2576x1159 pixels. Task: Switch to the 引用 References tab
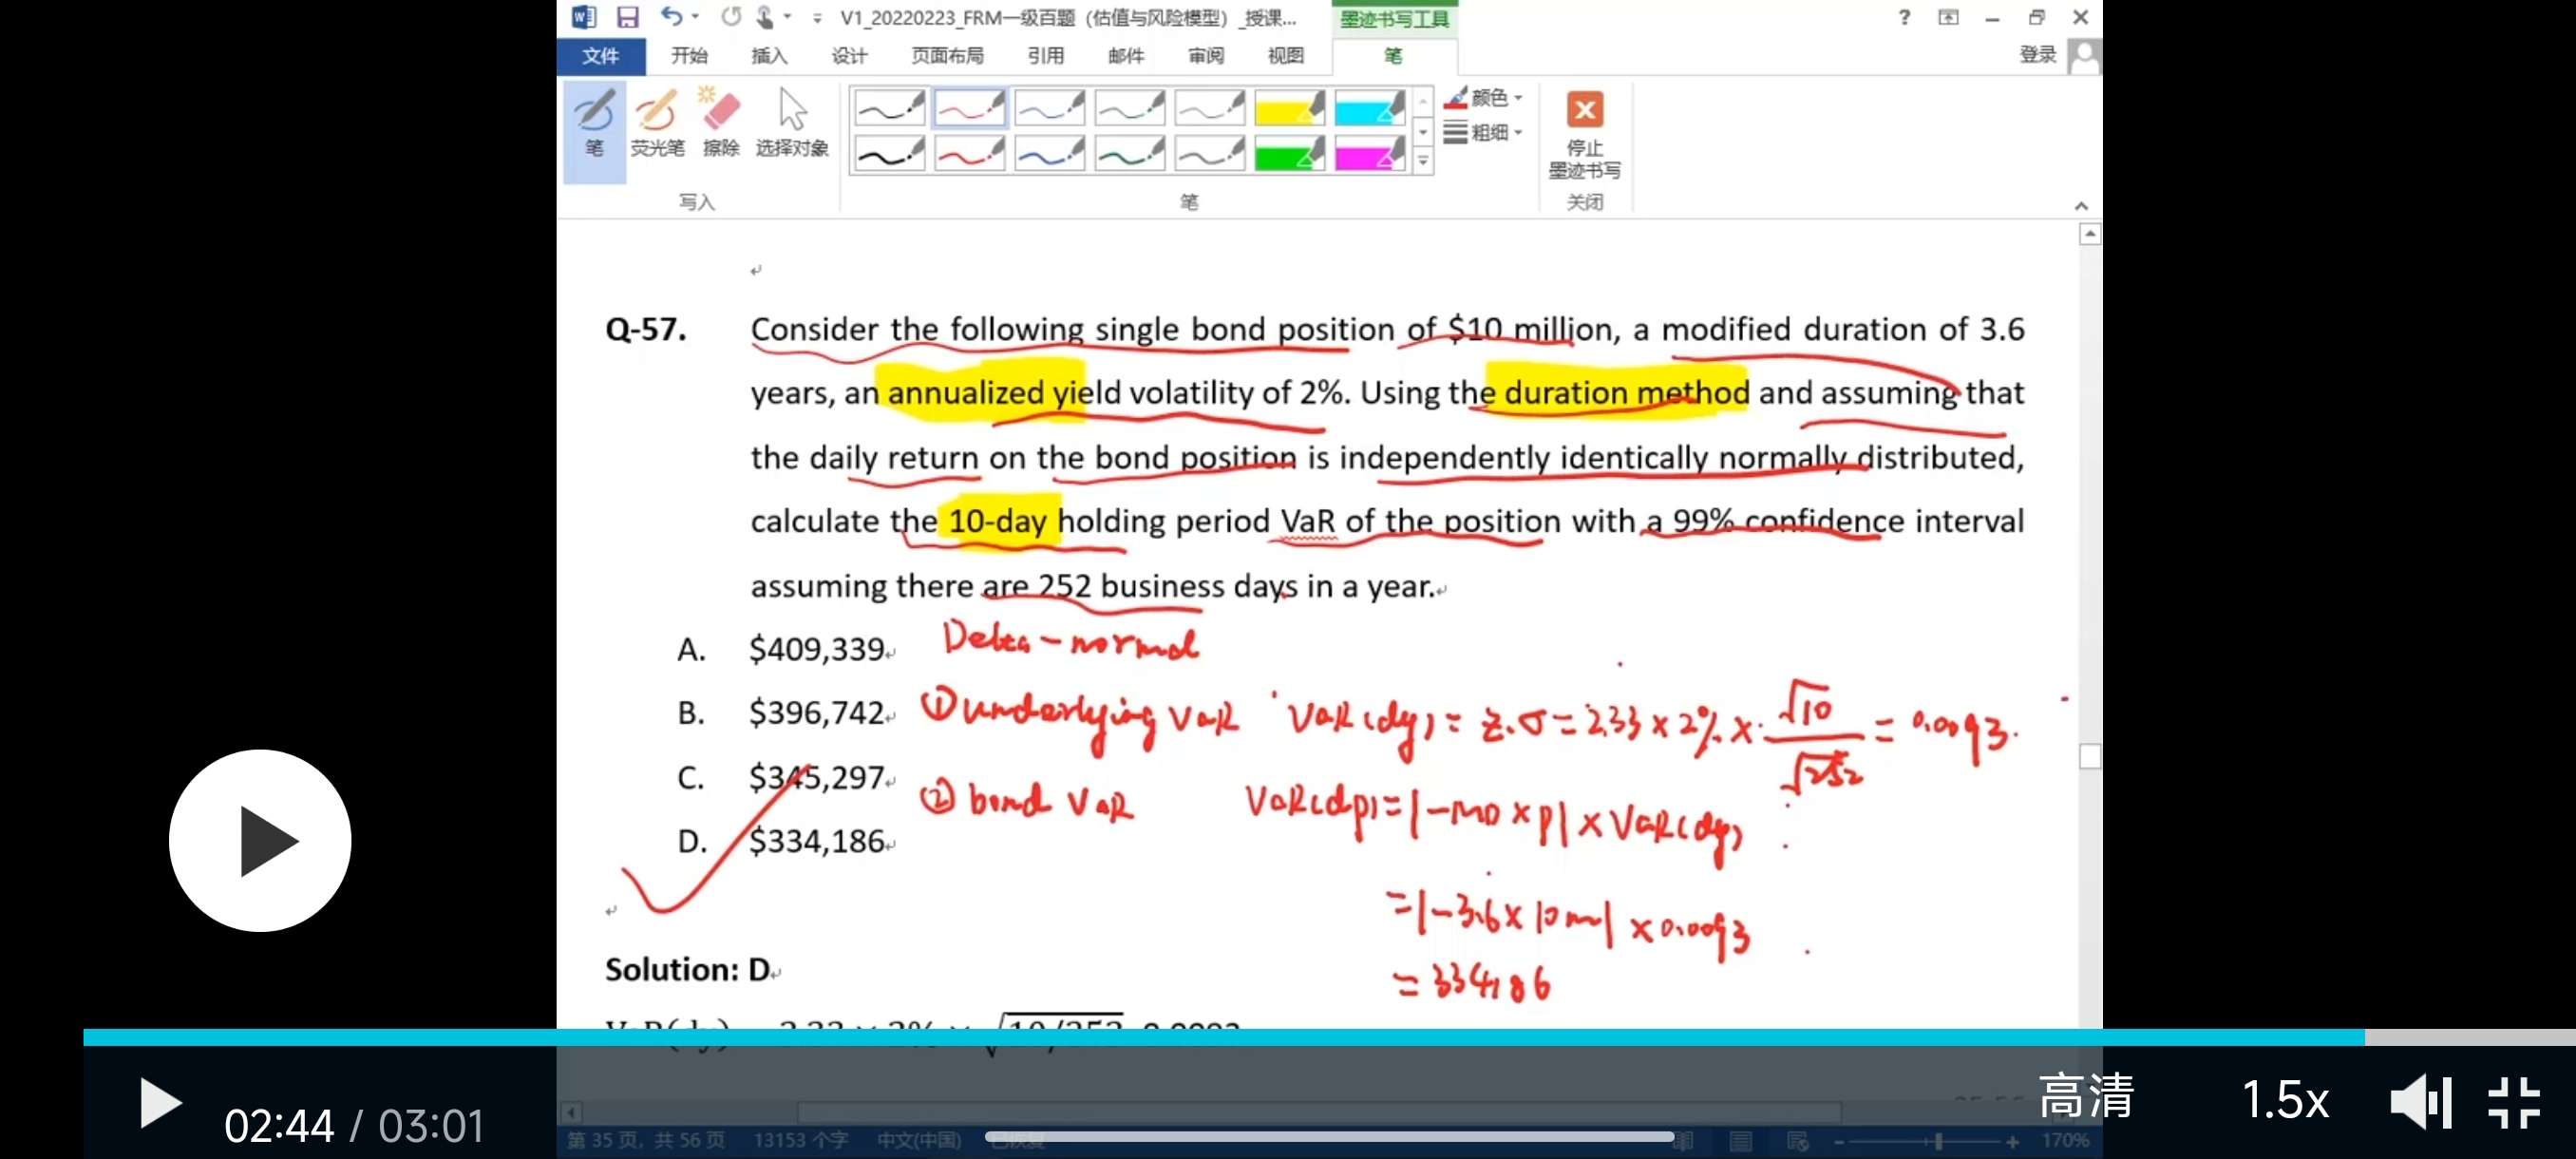coord(1046,56)
